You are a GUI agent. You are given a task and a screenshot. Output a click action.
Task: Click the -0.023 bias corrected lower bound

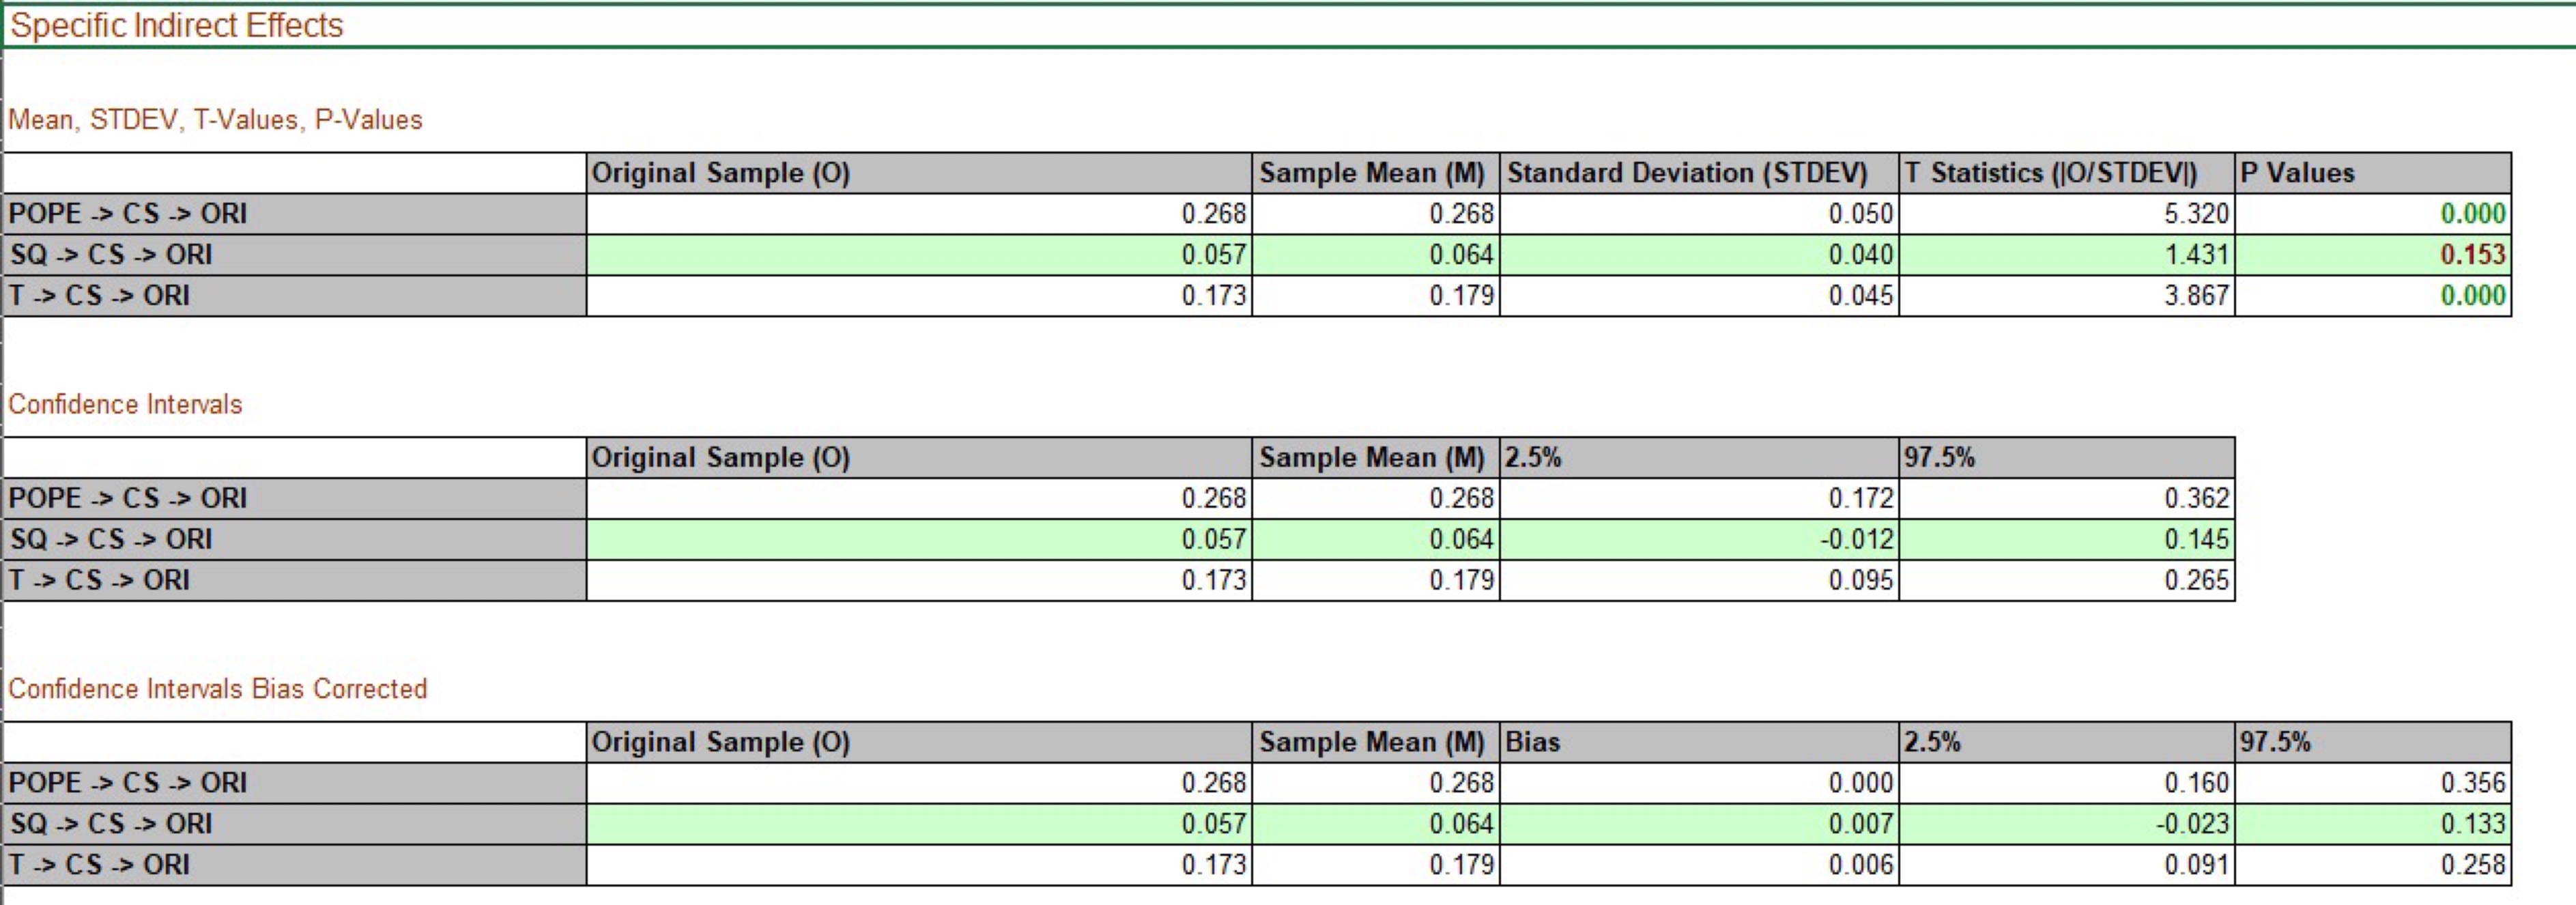pyautogui.click(x=2192, y=824)
